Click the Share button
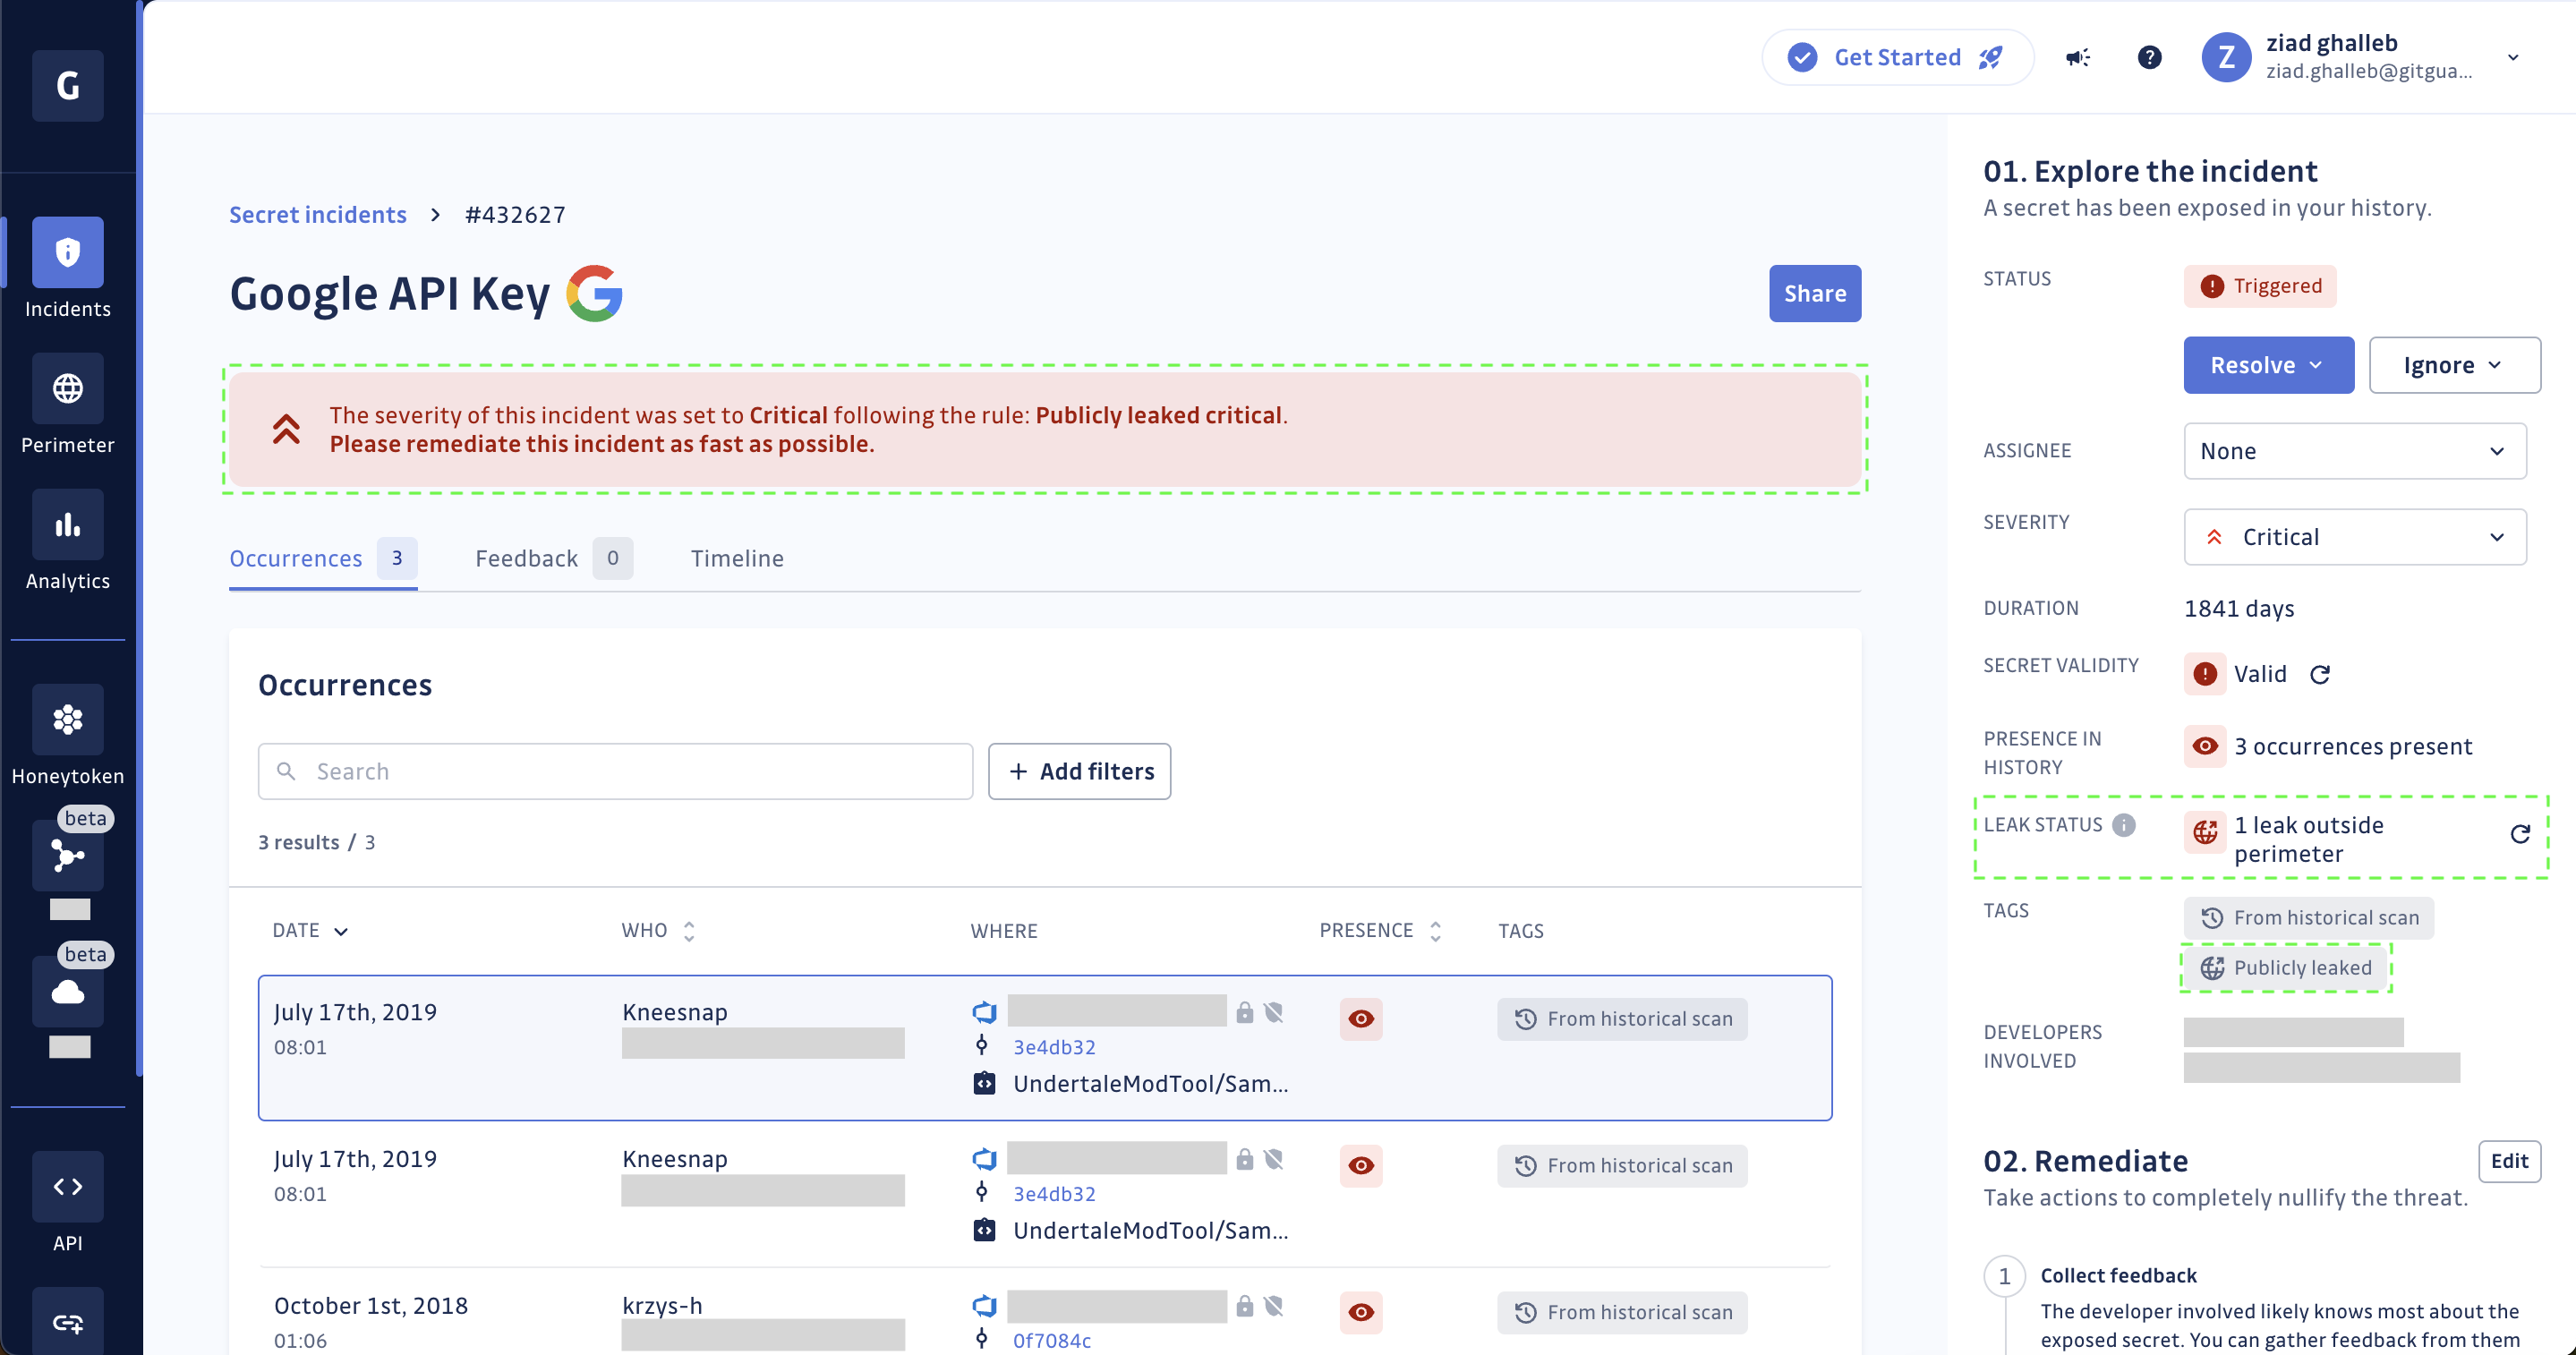Screen dimensions: 2576x1355 [1814, 294]
